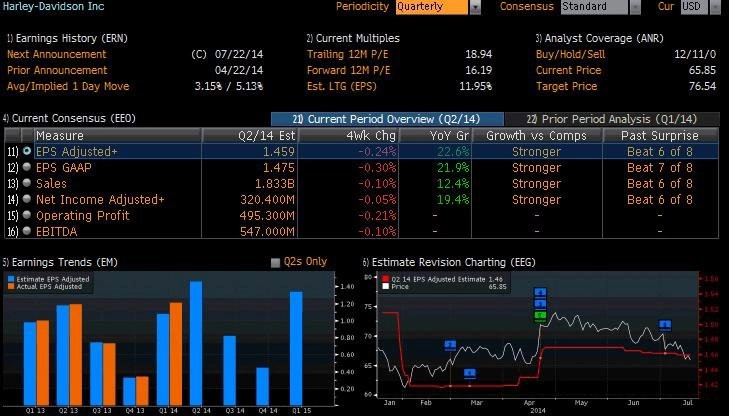Click Operating Profit estimate value 495.300M
The image size is (729, 416).
[x=267, y=216]
